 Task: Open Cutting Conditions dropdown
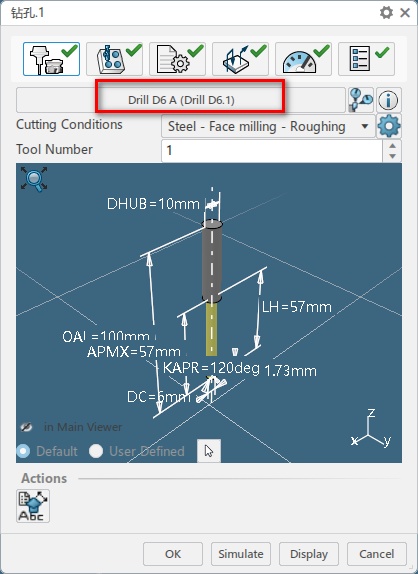click(268, 126)
